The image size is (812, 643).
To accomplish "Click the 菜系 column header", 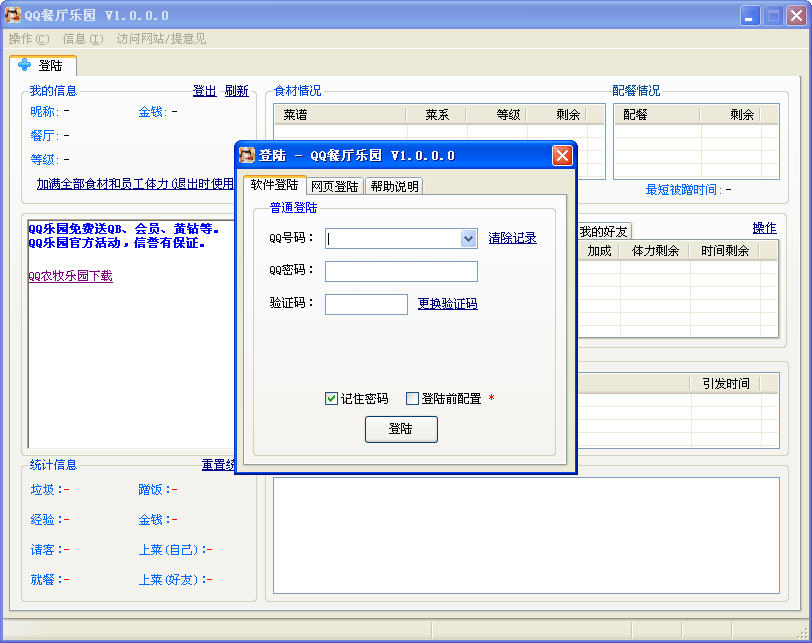I will coord(437,114).
